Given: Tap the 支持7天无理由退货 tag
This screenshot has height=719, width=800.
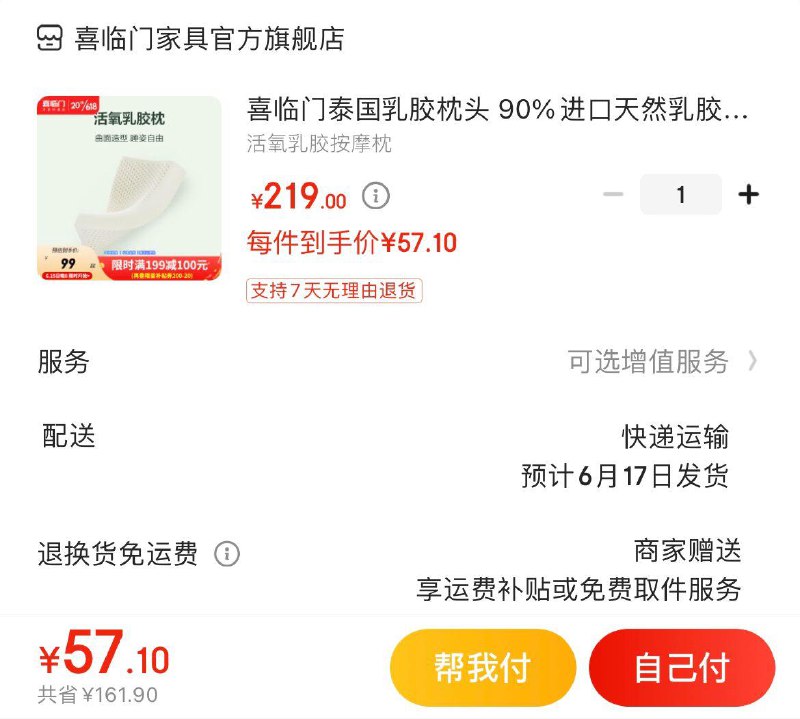Looking at the screenshot, I should tap(334, 291).
